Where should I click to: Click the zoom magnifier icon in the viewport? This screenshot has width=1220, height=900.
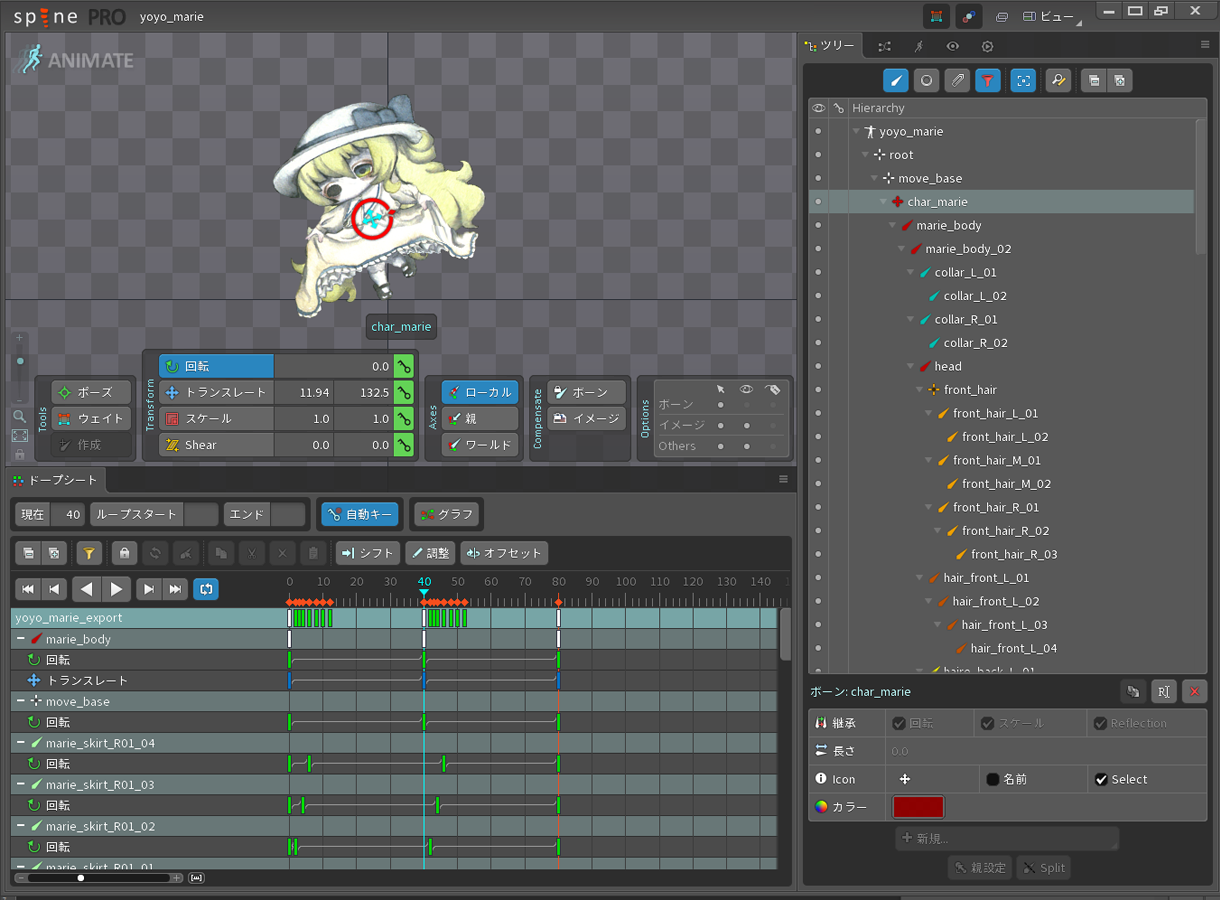point(20,416)
